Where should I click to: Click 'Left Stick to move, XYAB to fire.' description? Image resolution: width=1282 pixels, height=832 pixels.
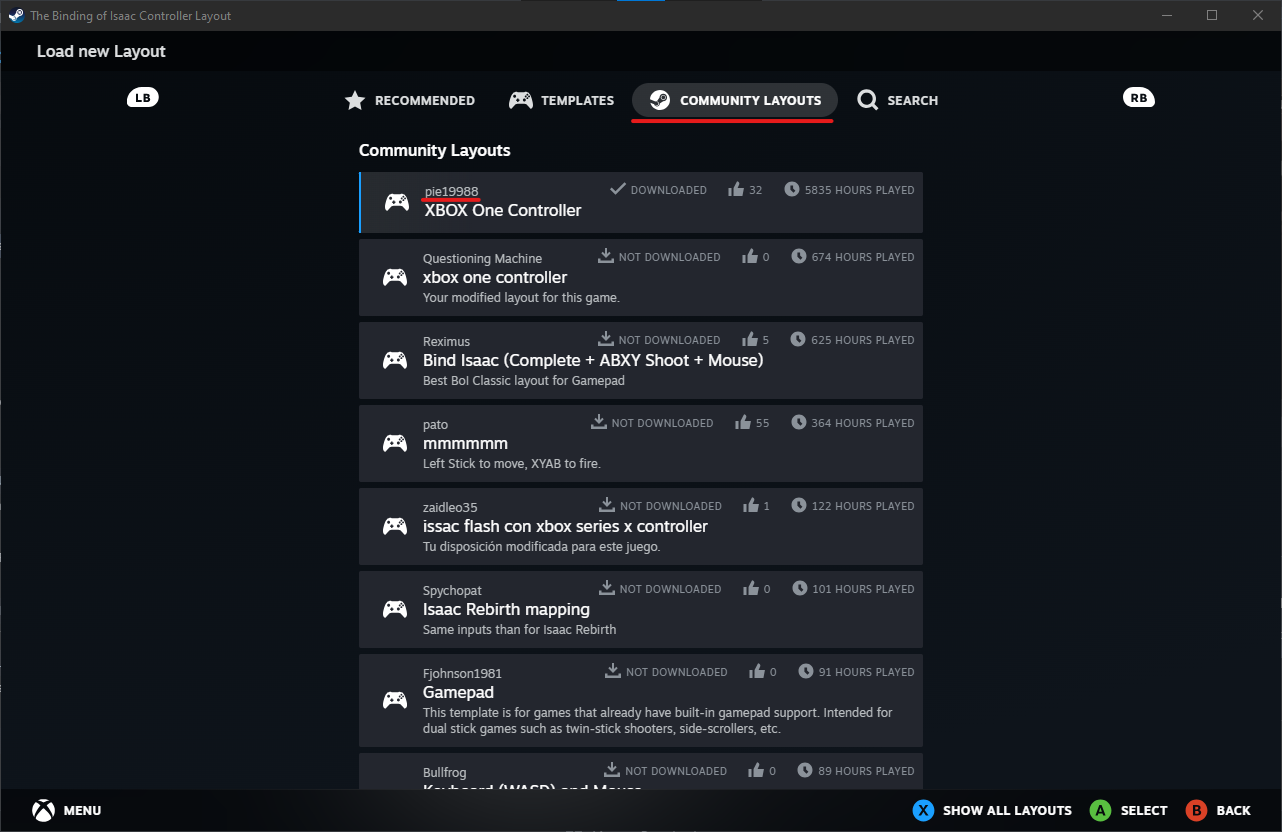(512, 464)
